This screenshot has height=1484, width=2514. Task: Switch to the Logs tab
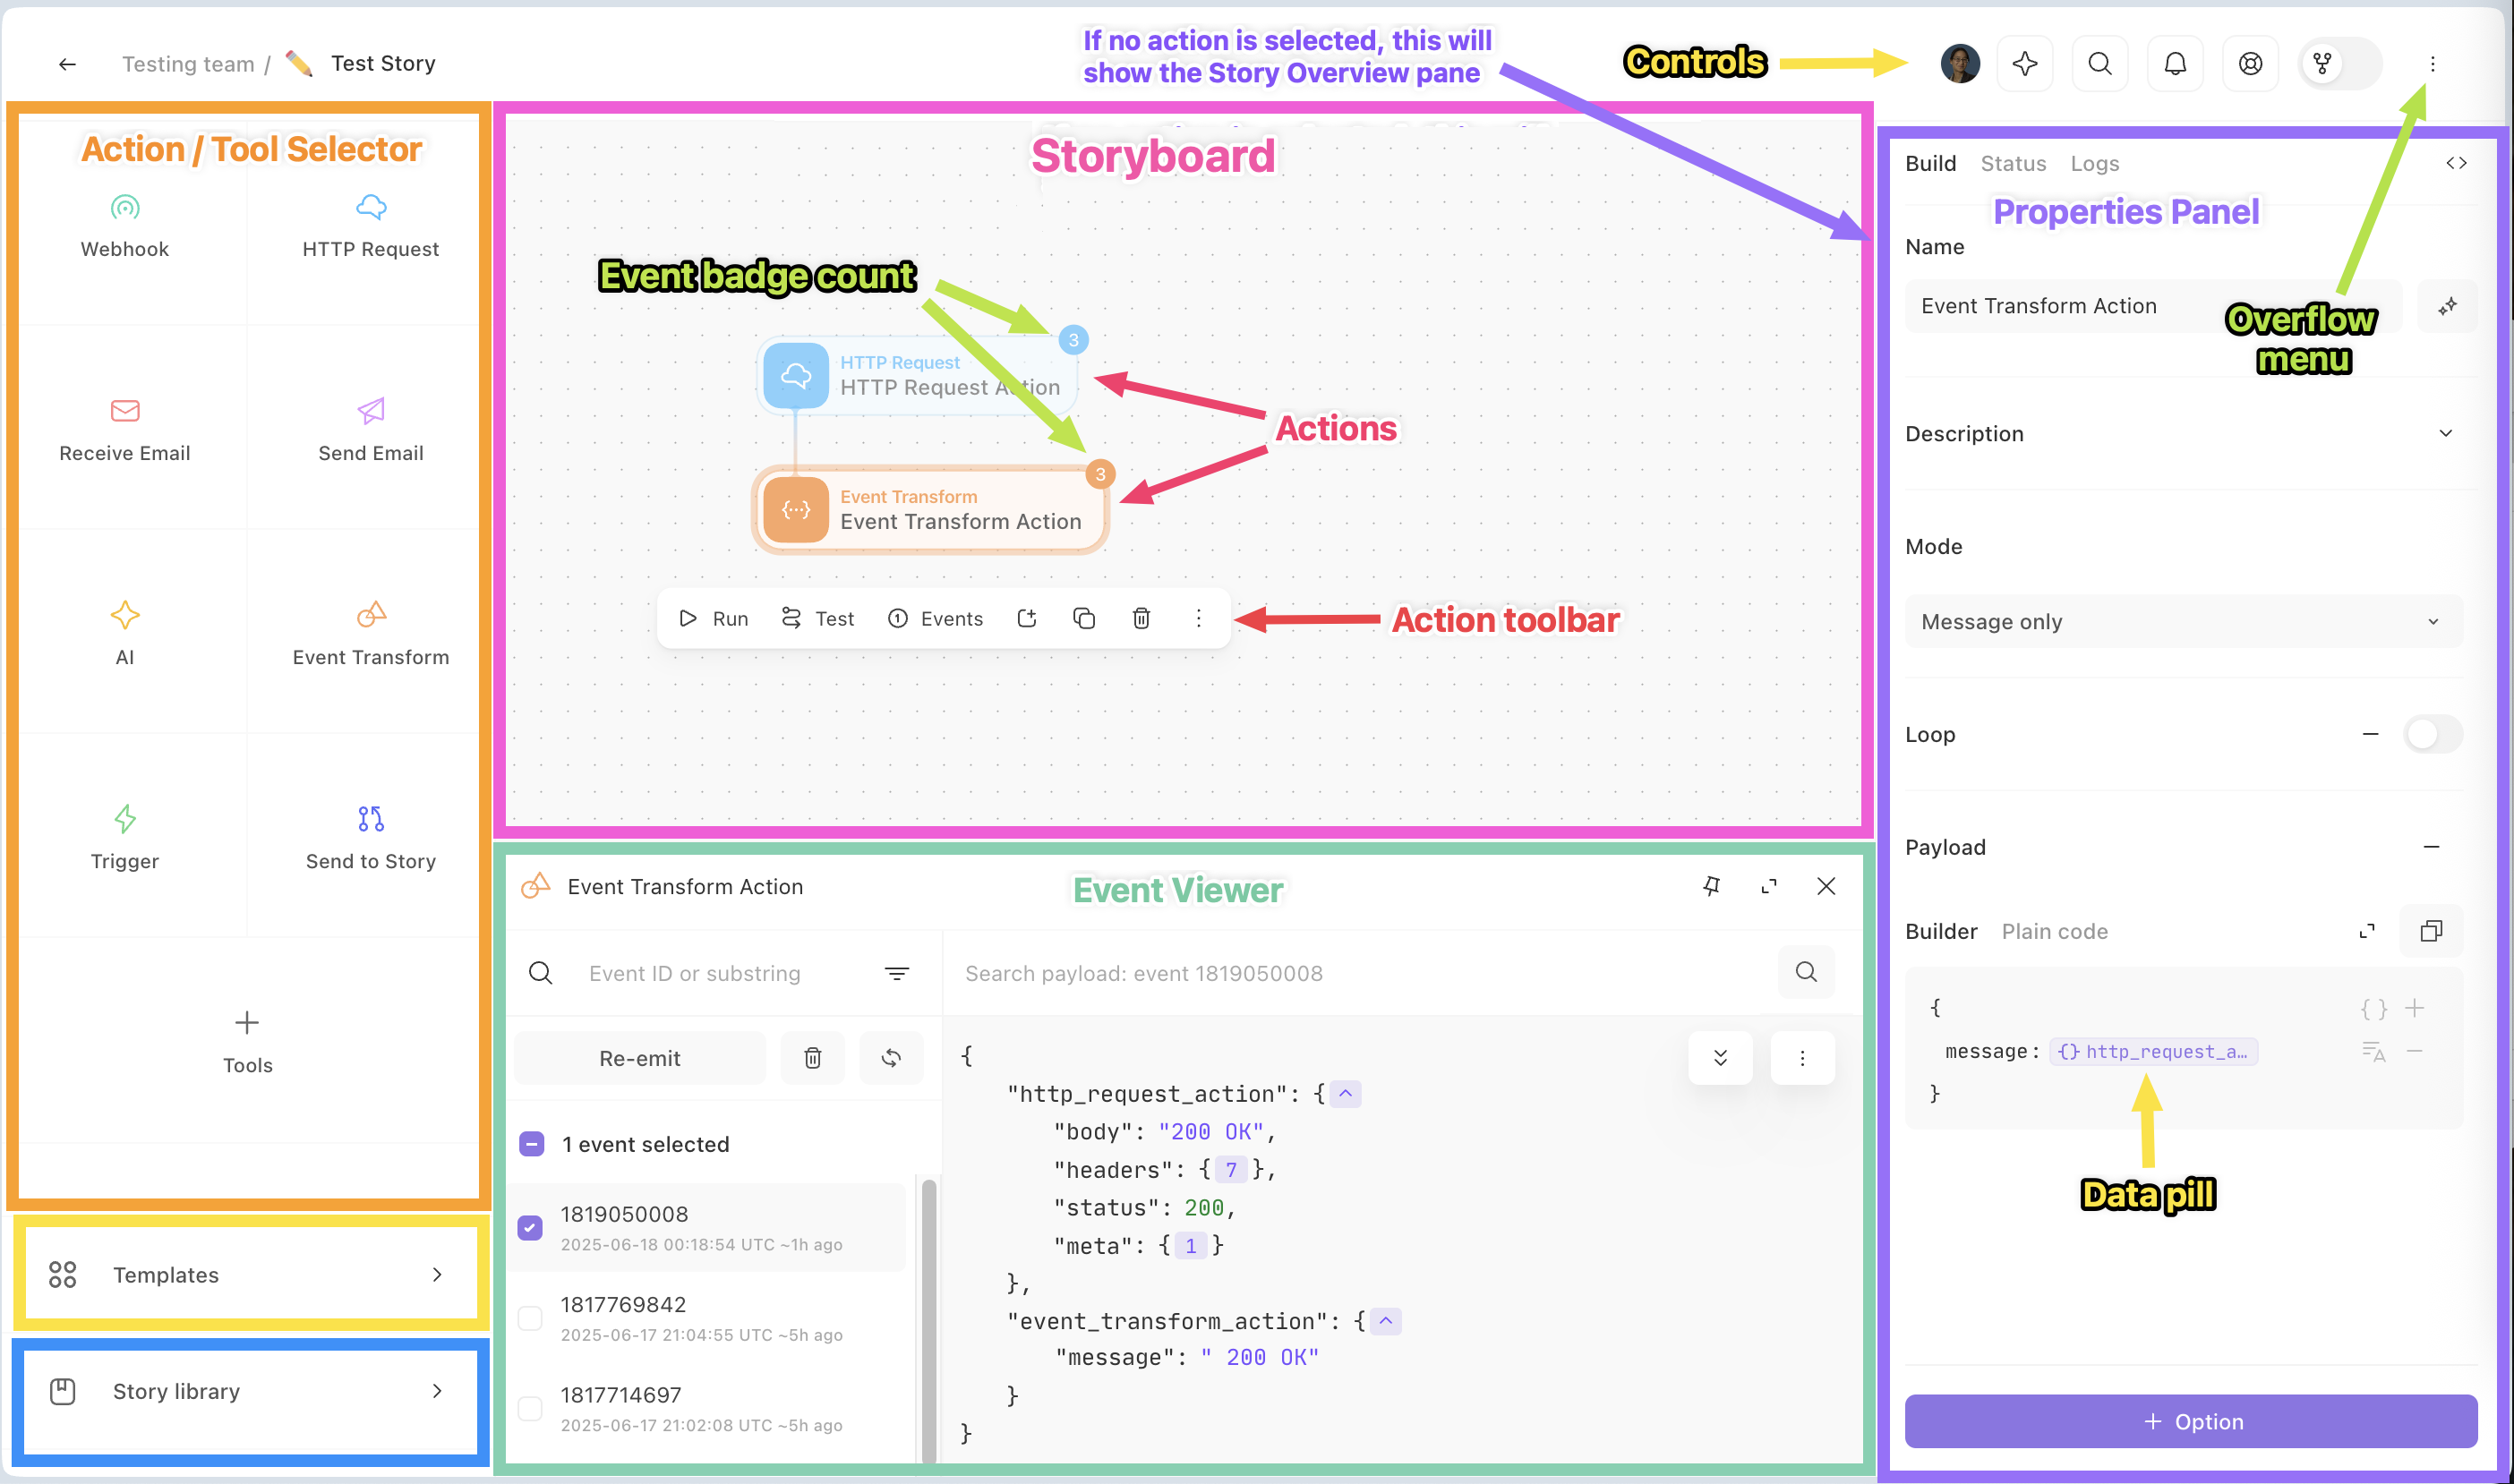pyautogui.click(x=2094, y=163)
